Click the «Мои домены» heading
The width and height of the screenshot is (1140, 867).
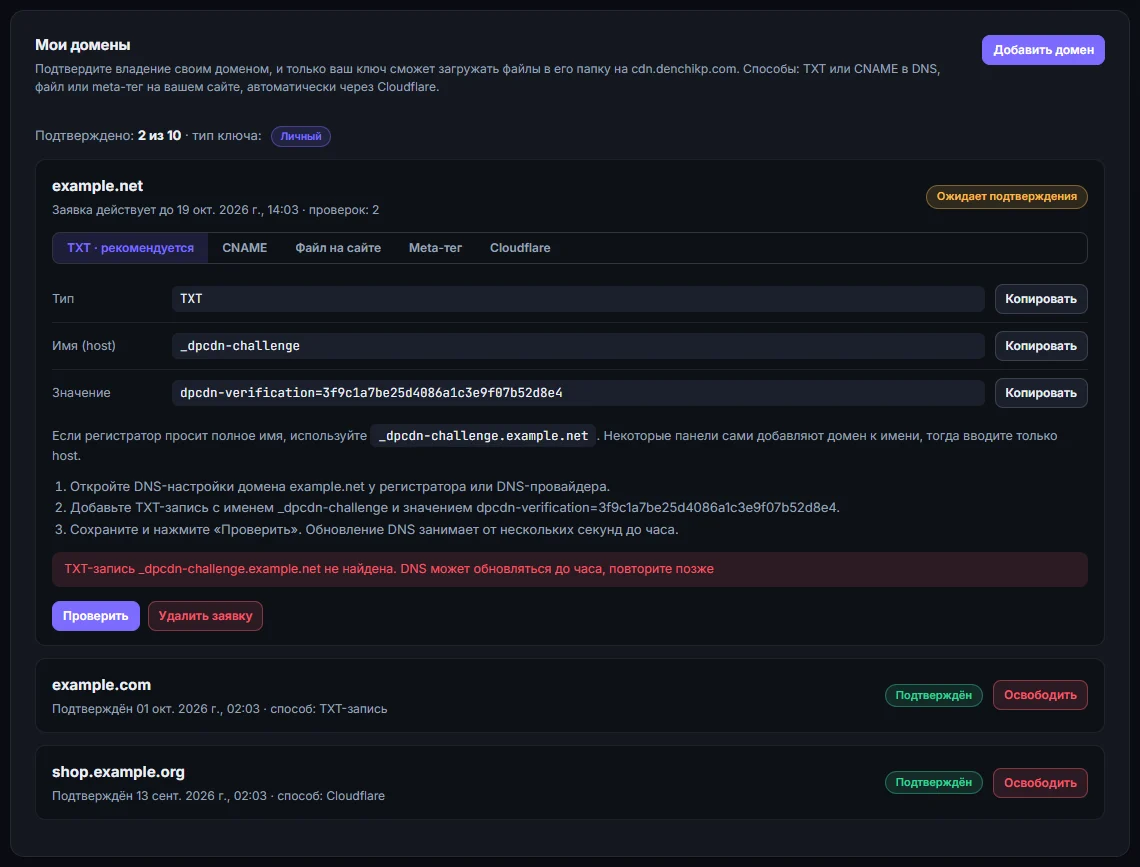(83, 45)
